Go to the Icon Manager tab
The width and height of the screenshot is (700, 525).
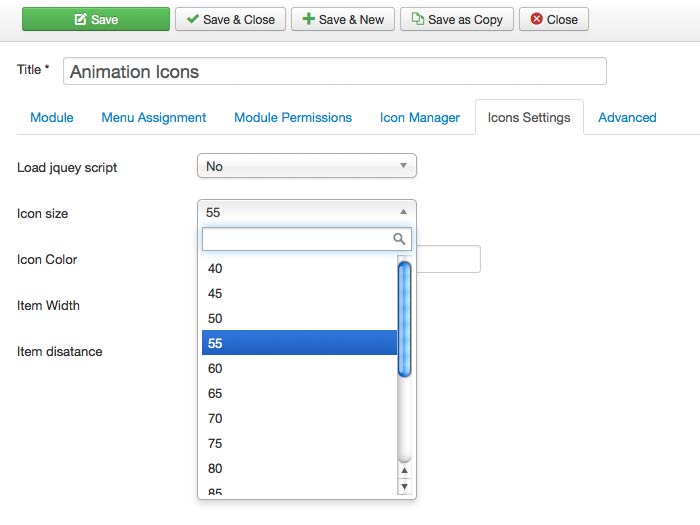pyautogui.click(x=420, y=117)
